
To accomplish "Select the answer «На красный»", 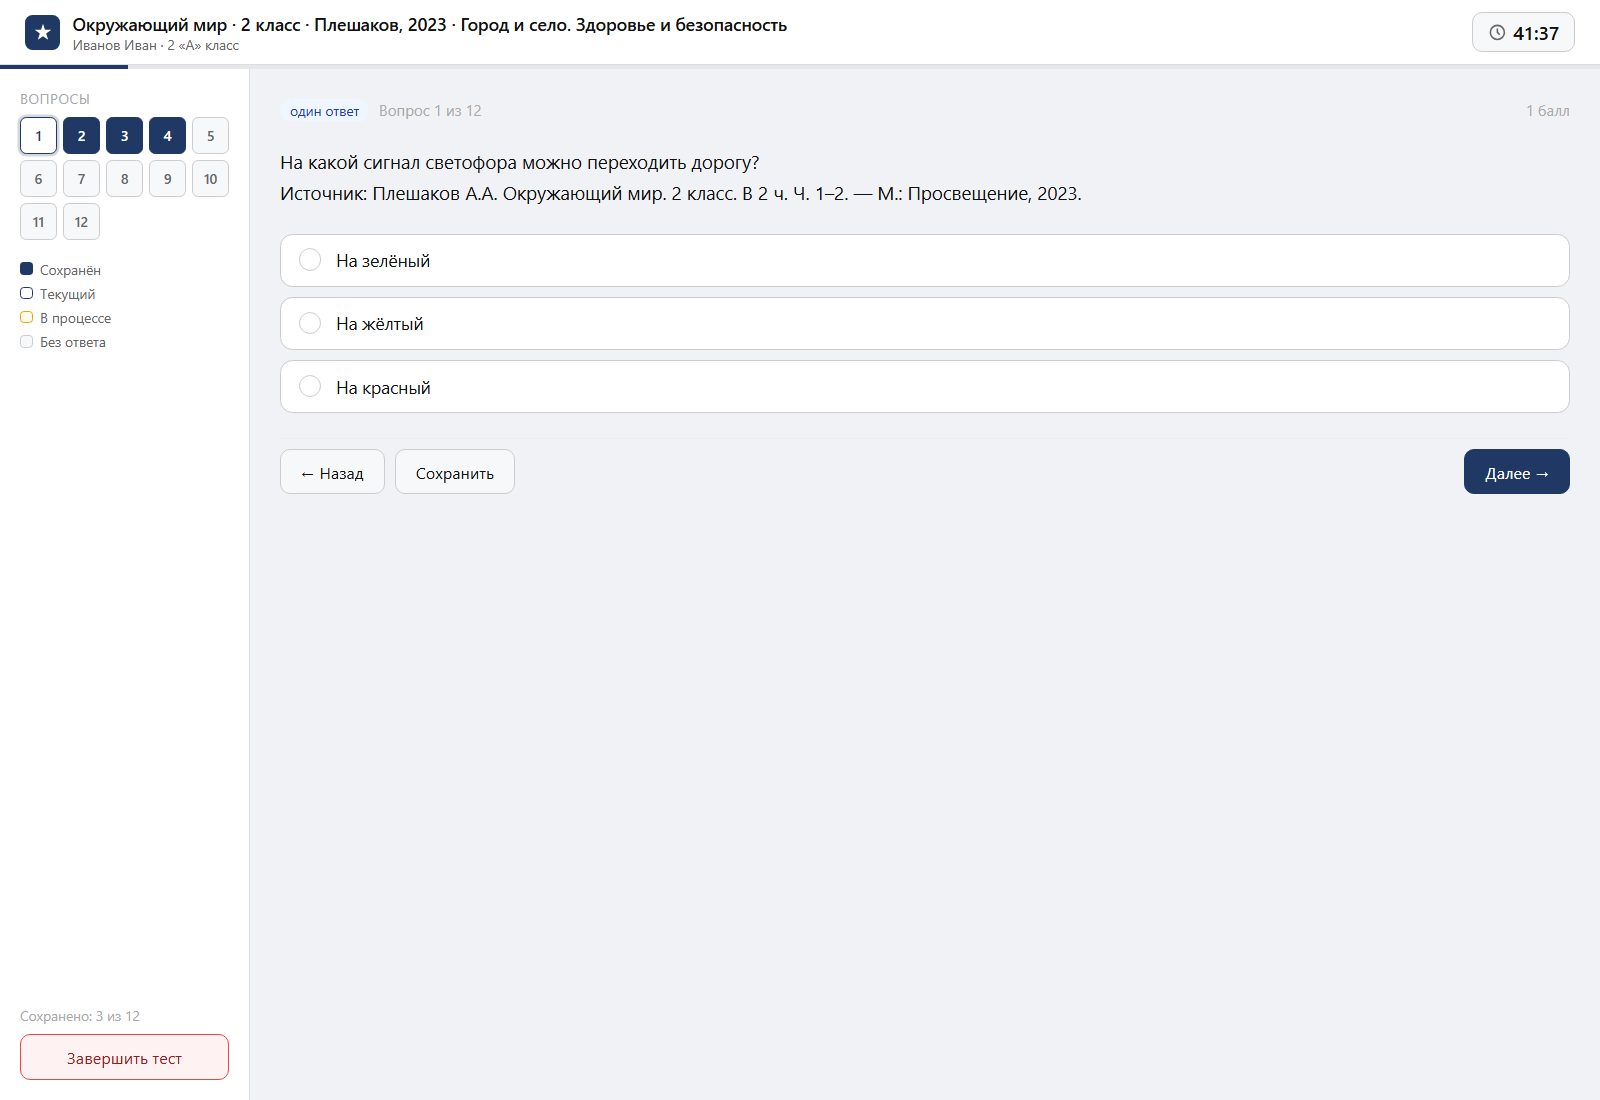I will (x=924, y=387).
